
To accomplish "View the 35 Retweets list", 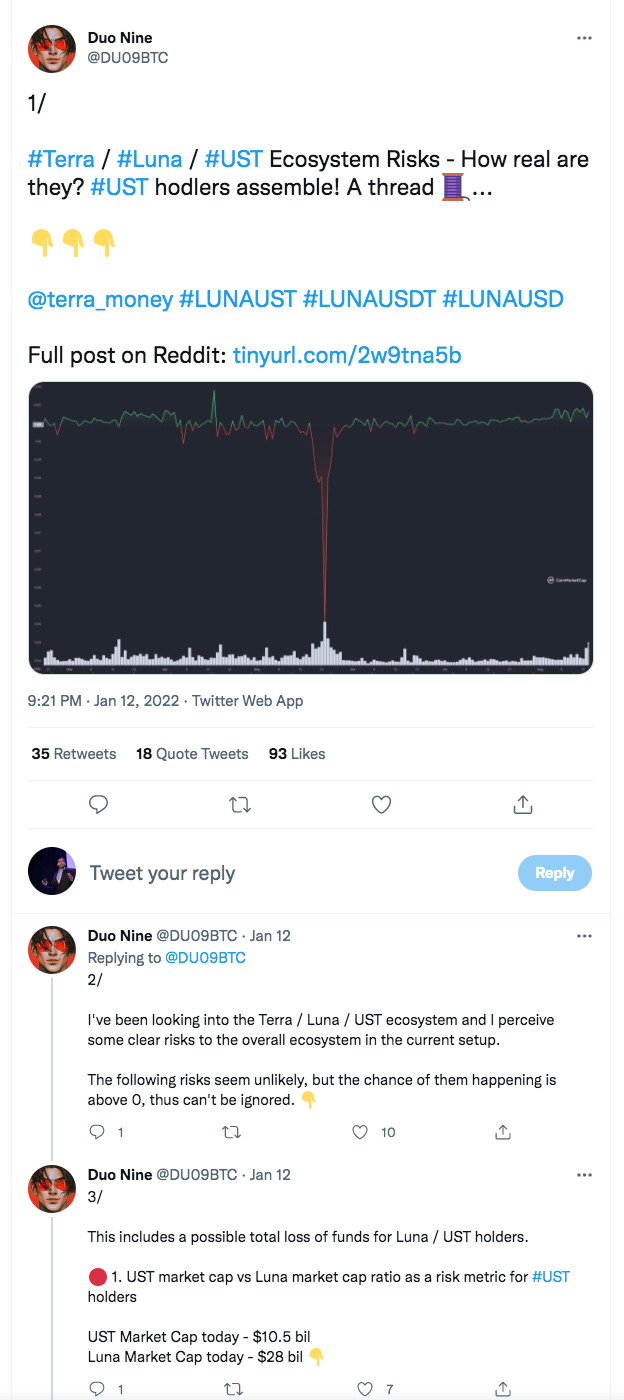I will (x=73, y=754).
